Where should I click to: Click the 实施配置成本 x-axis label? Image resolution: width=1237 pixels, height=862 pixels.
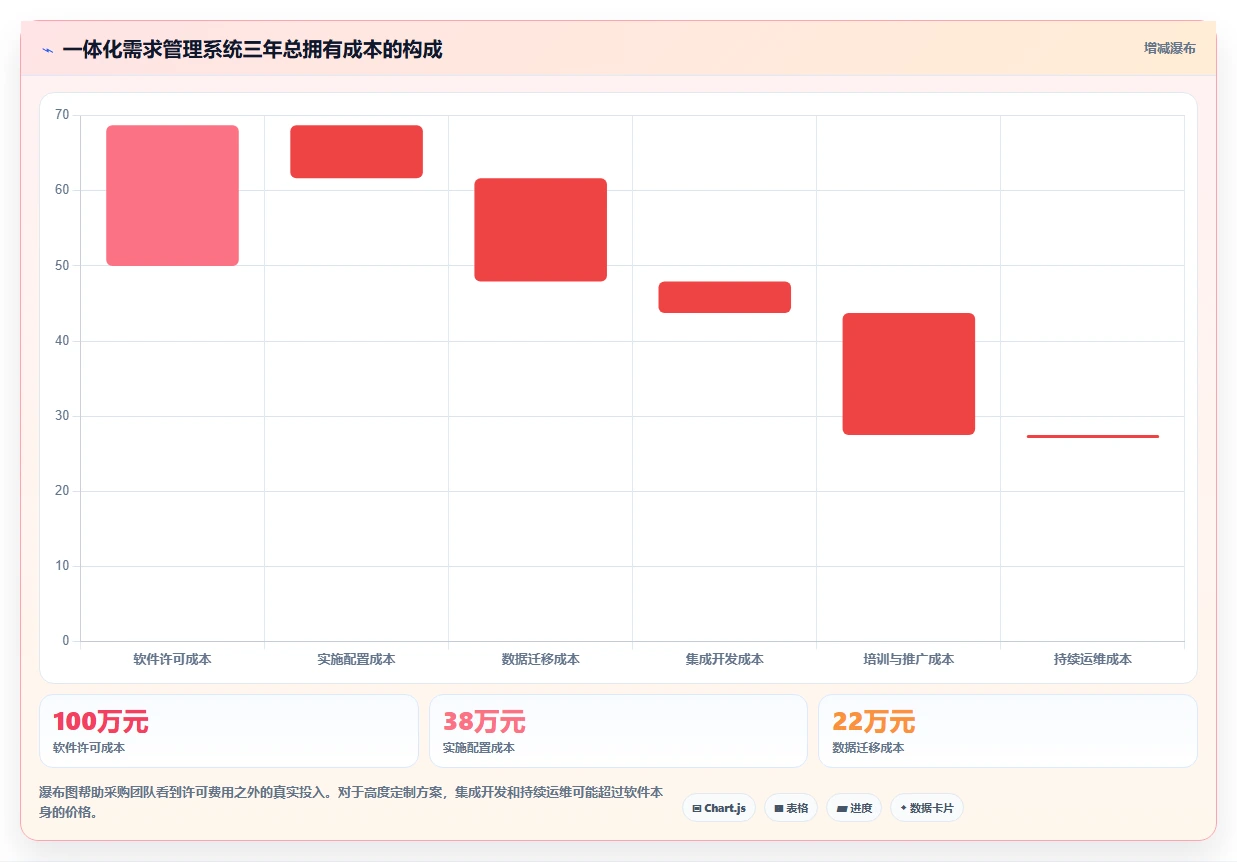(356, 660)
